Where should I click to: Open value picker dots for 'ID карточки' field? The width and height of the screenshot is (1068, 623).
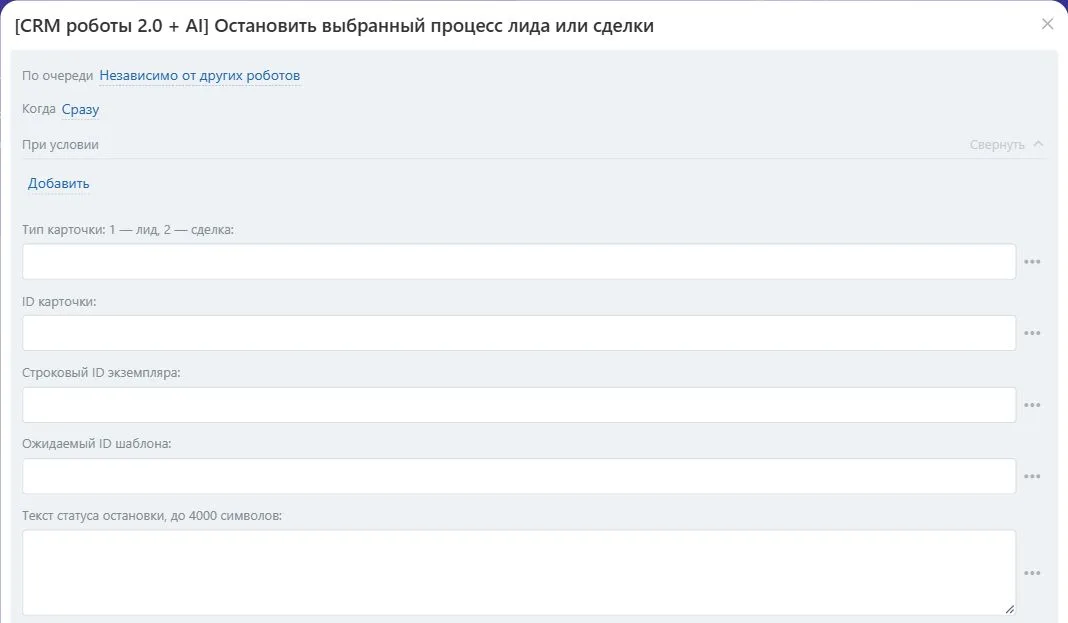[x=1032, y=333]
